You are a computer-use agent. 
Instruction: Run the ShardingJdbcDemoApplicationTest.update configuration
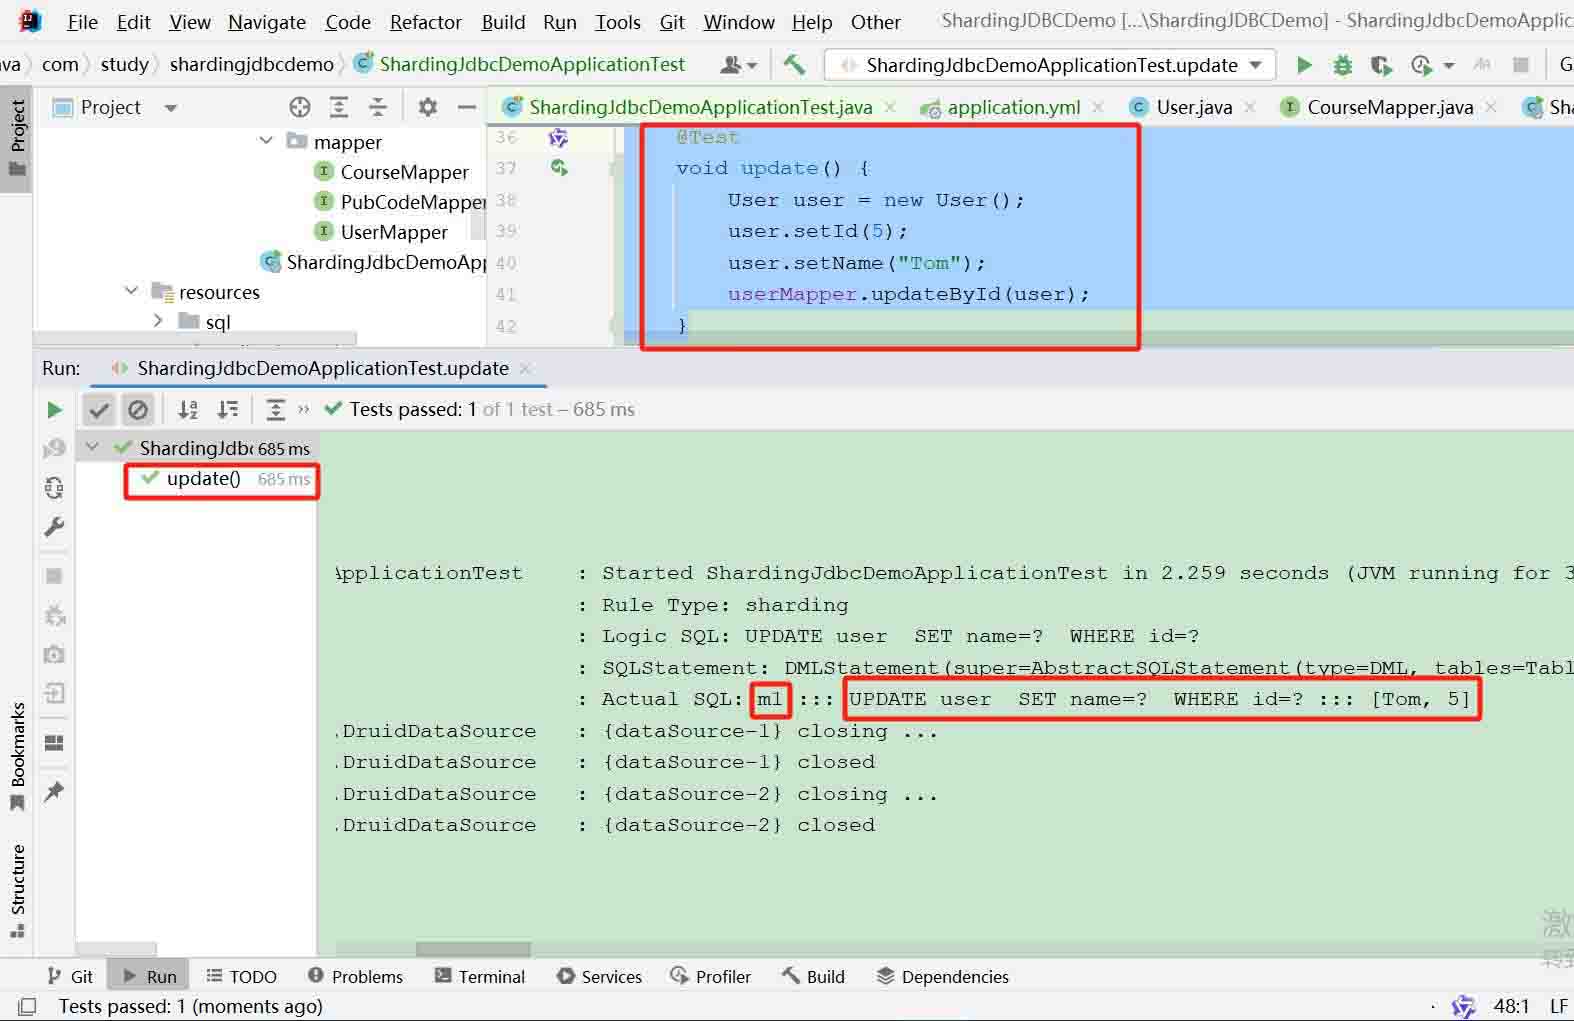tap(1303, 65)
